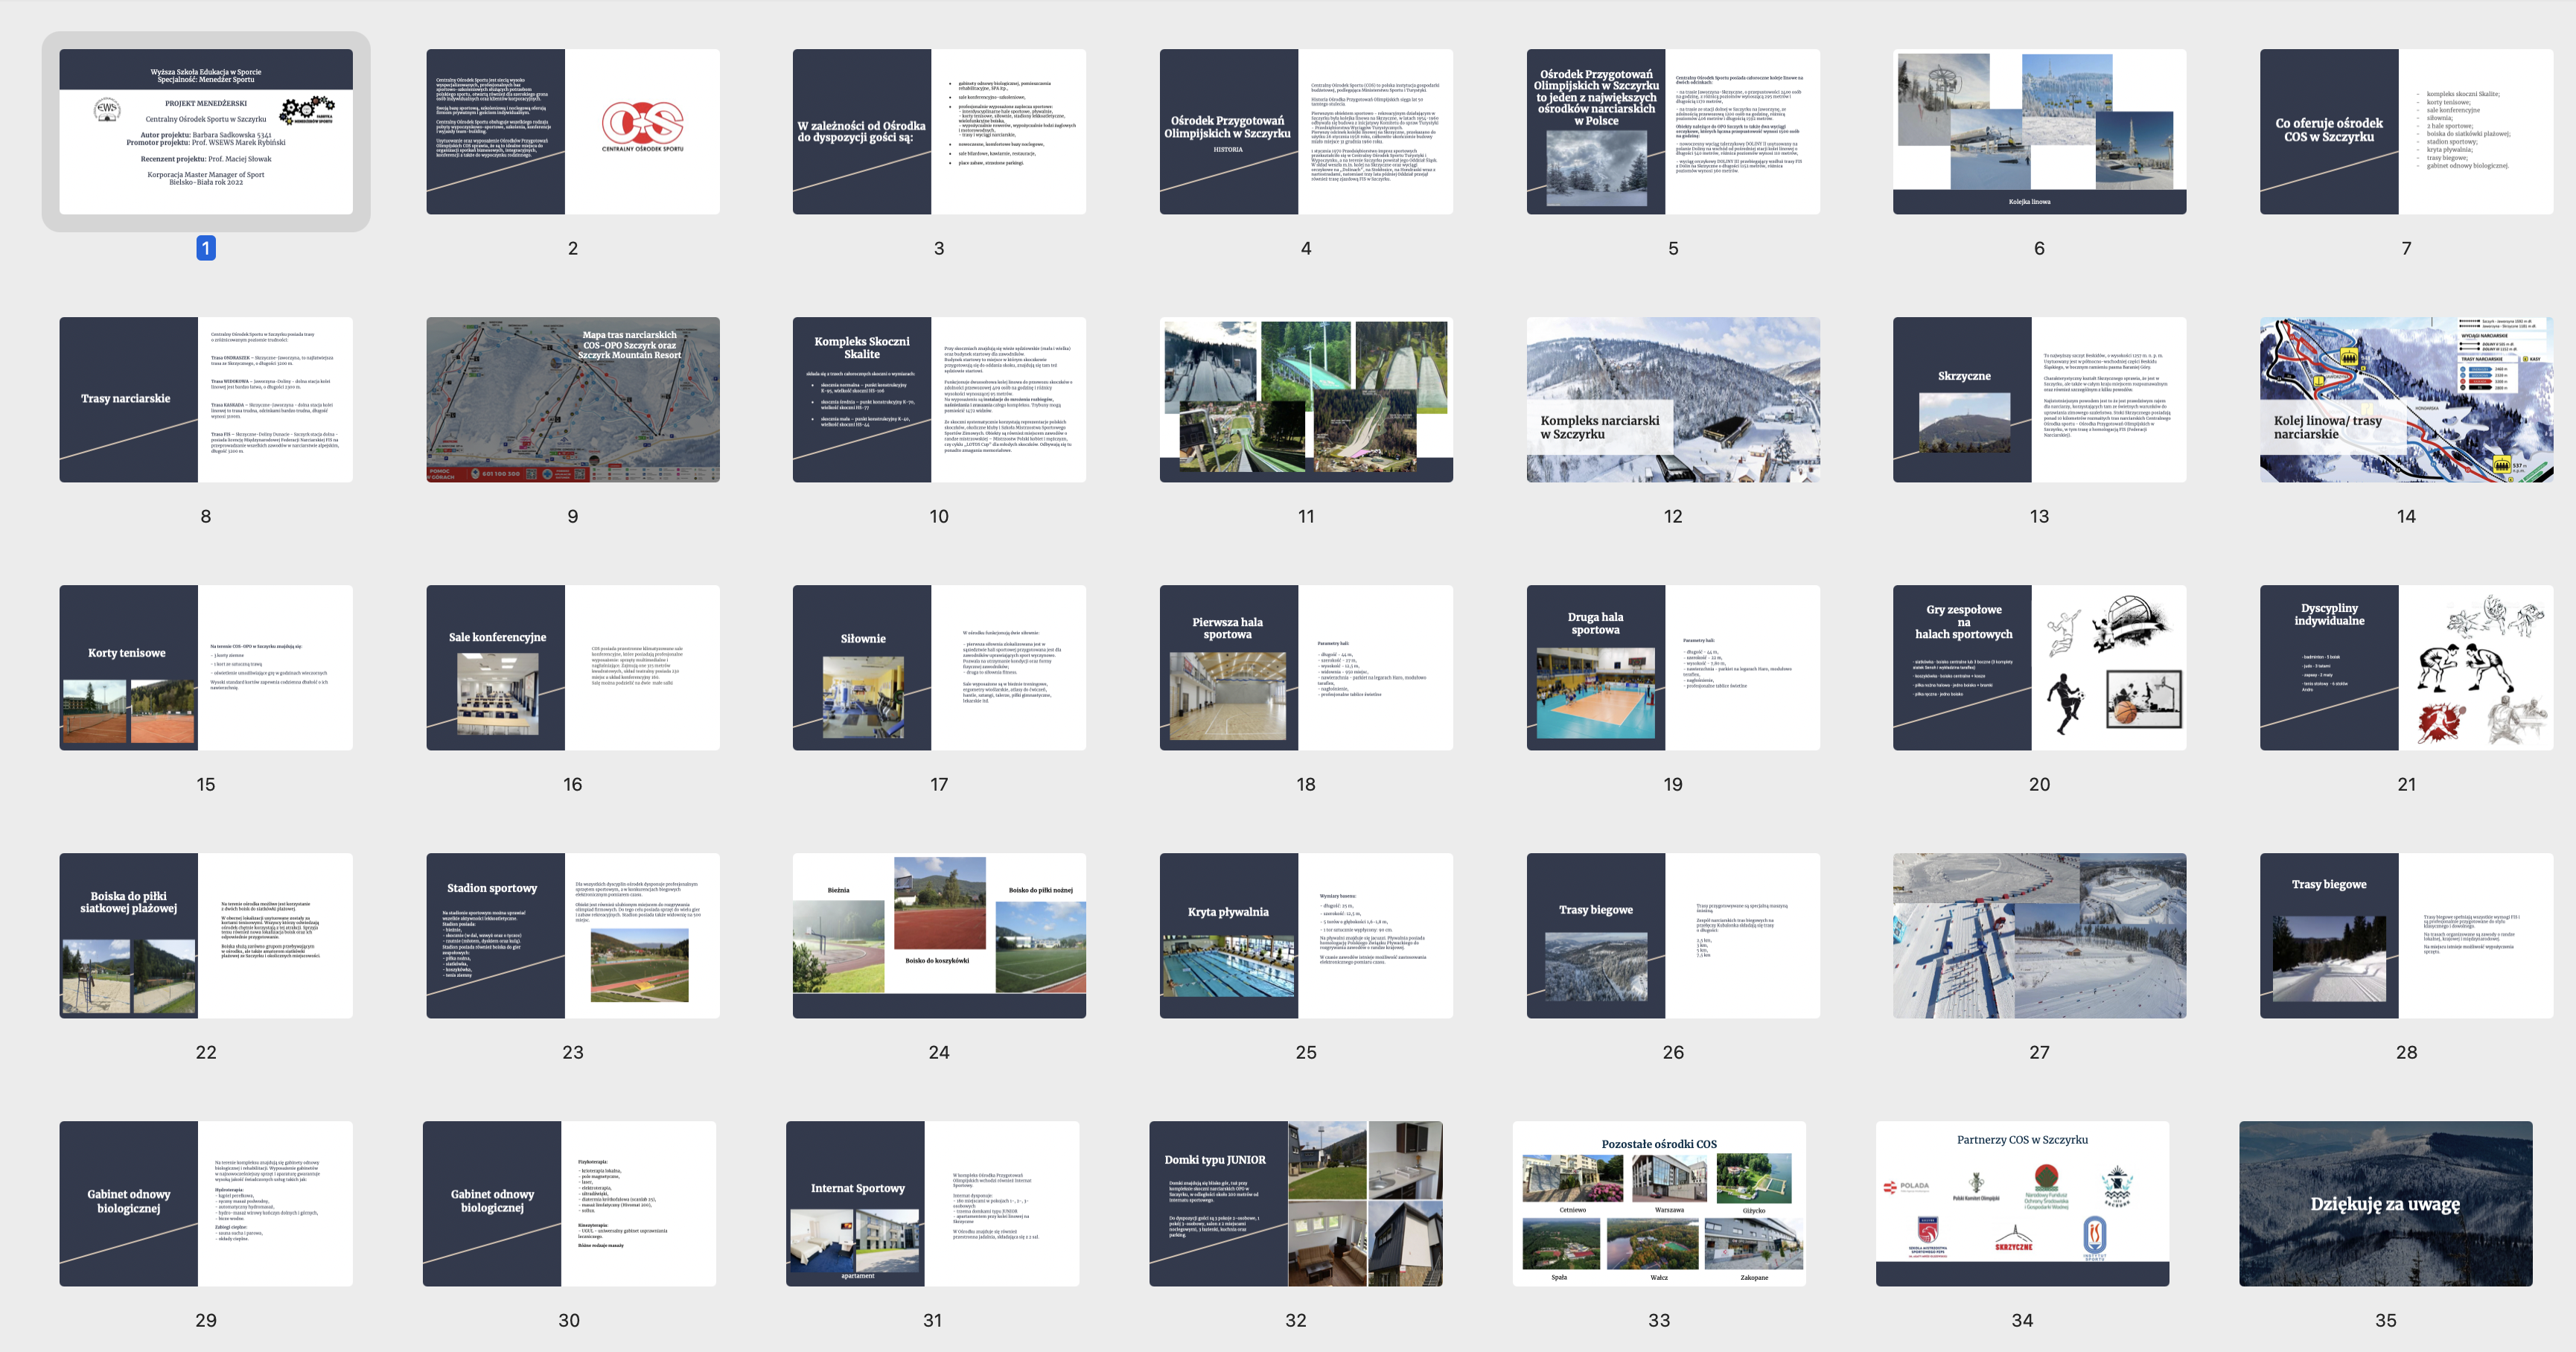Screen dimensions: 2576x1352
Task: Click slide 19 Druga hala sportowa
Action: pyautogui.click(x=1672, y=667)
